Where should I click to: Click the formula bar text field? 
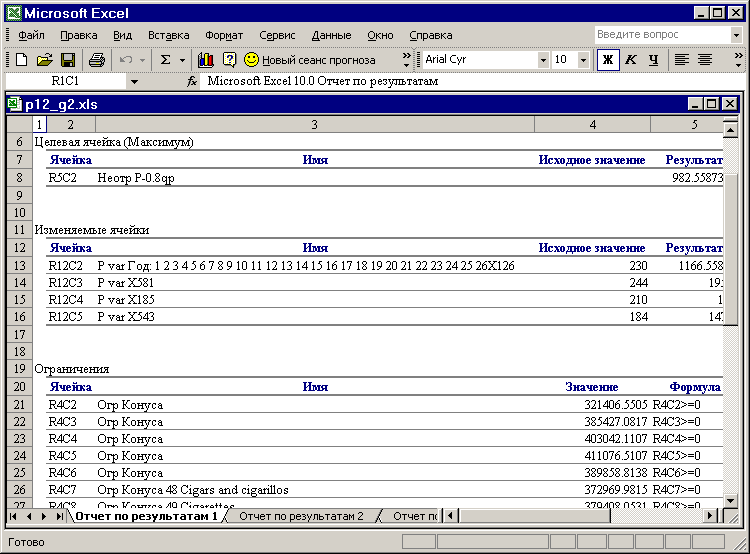(474, 81)
